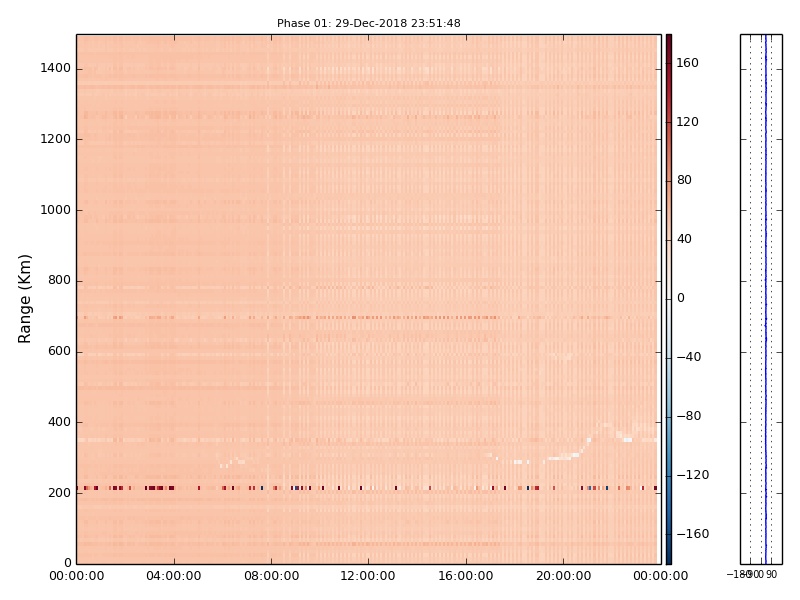Click the 08:00:00 time tick label
The width and height of the screenshot is (800, 600).
(271, 576)
